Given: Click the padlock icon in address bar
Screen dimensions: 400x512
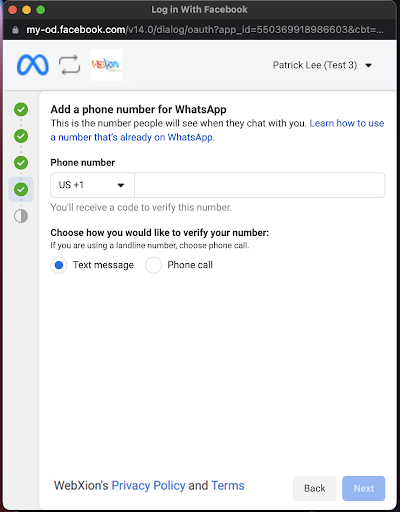Looking at the screenshot, I should 15,30.
